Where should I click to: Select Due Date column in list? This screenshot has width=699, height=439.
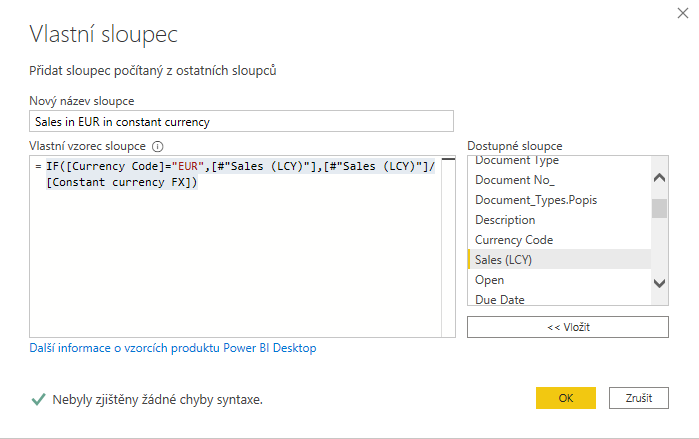click(x=559, y=300)
